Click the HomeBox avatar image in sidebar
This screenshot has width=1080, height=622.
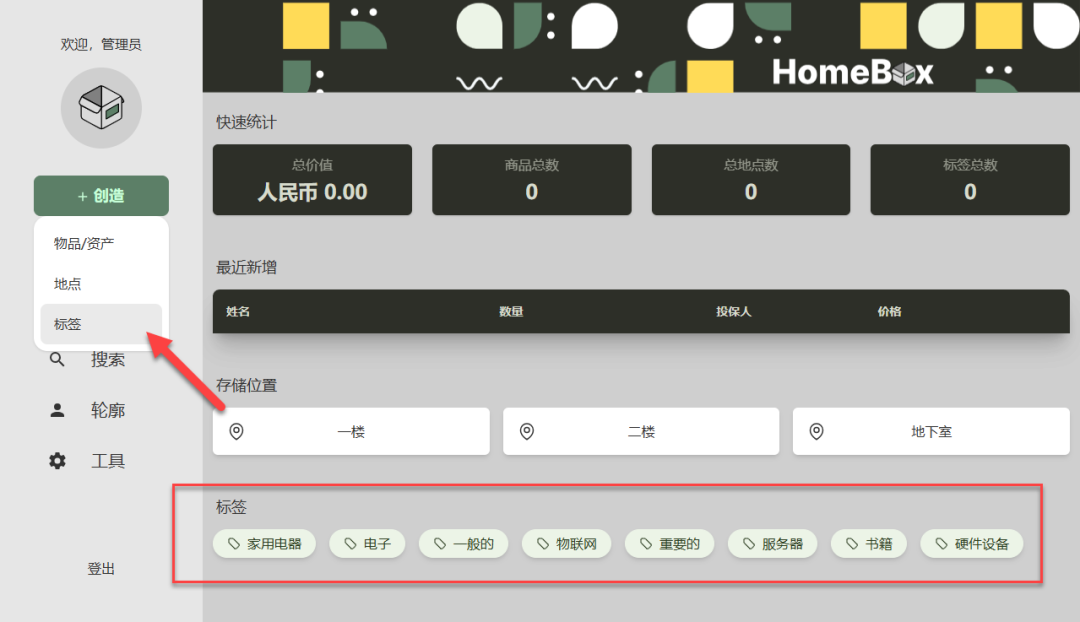[101, 107]
